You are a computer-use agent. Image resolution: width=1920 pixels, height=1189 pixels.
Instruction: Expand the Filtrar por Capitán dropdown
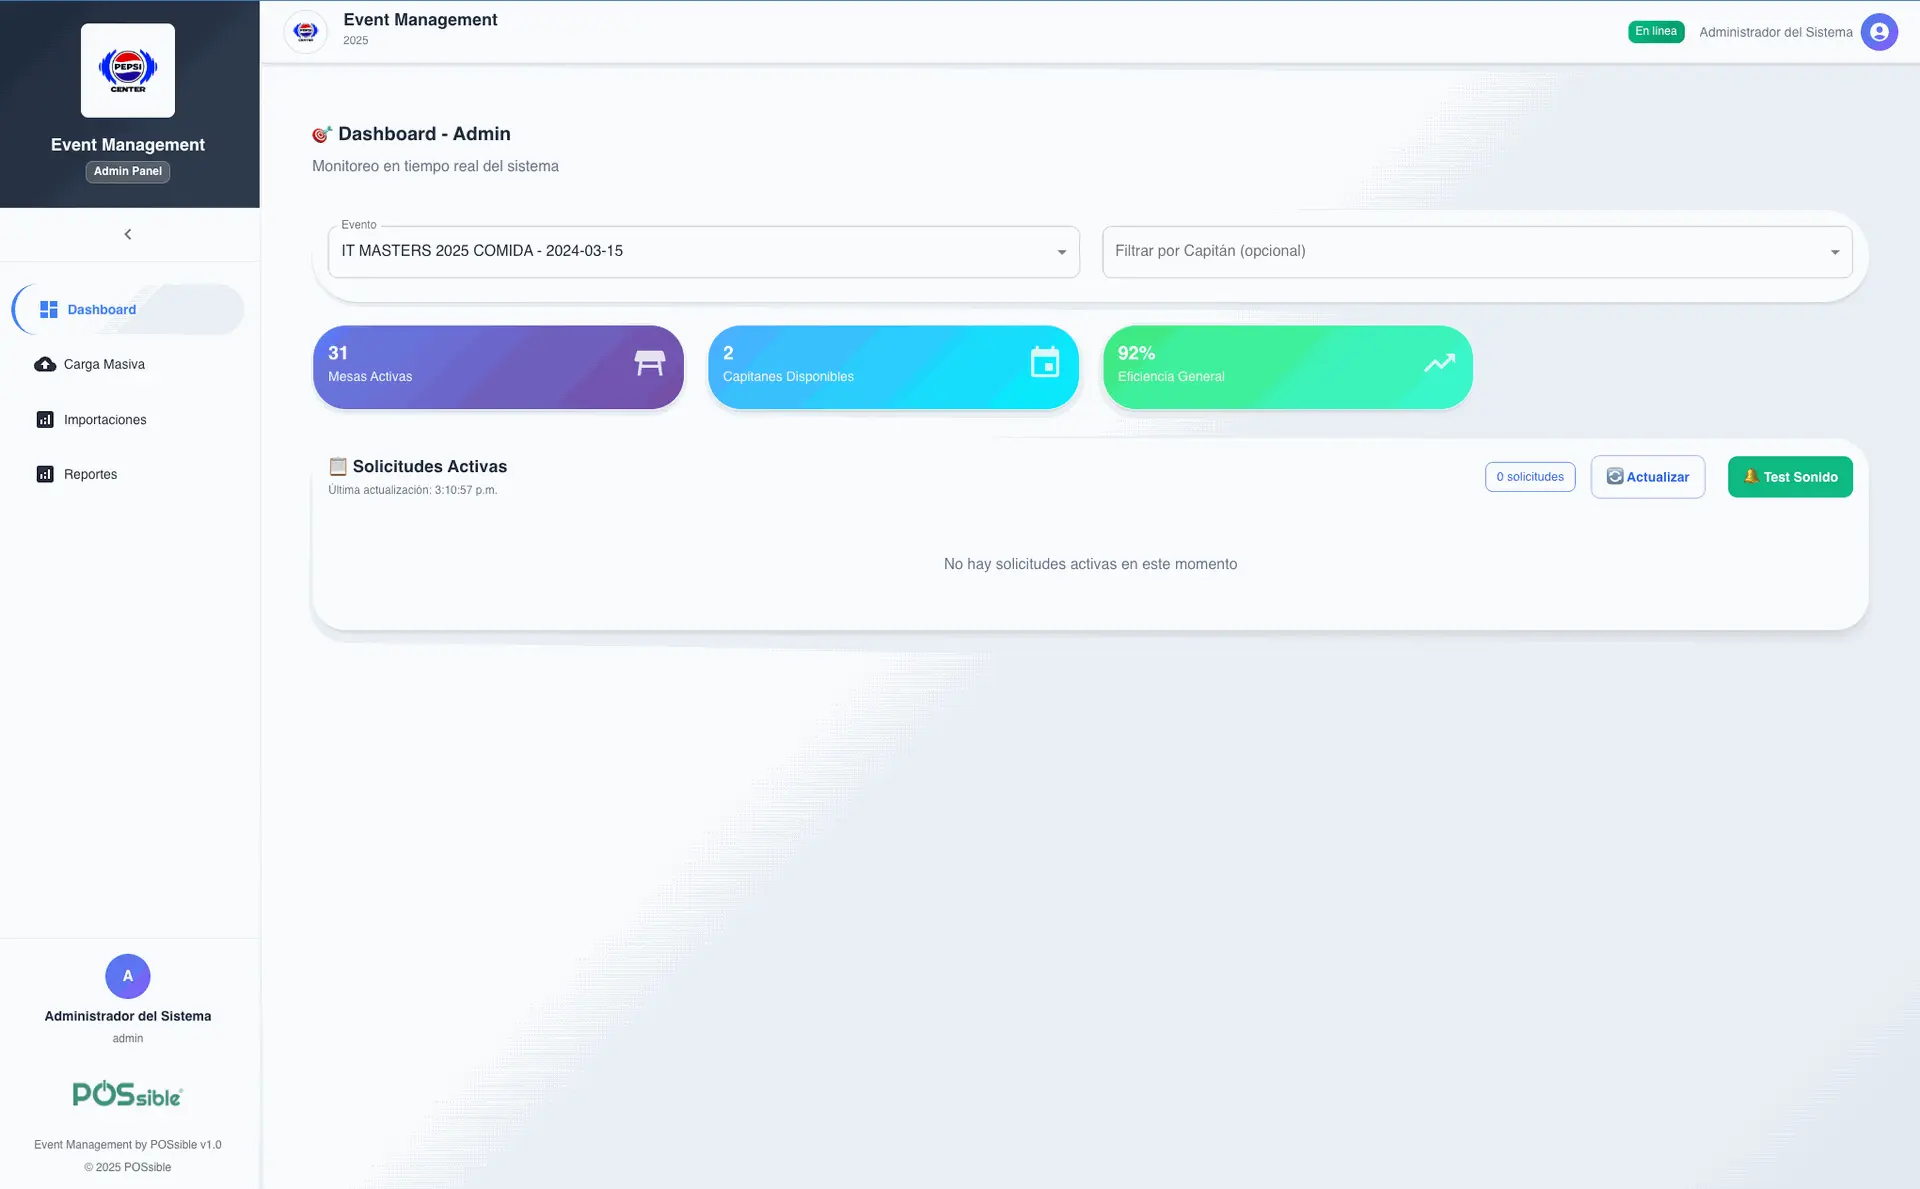pos(1476,252)
